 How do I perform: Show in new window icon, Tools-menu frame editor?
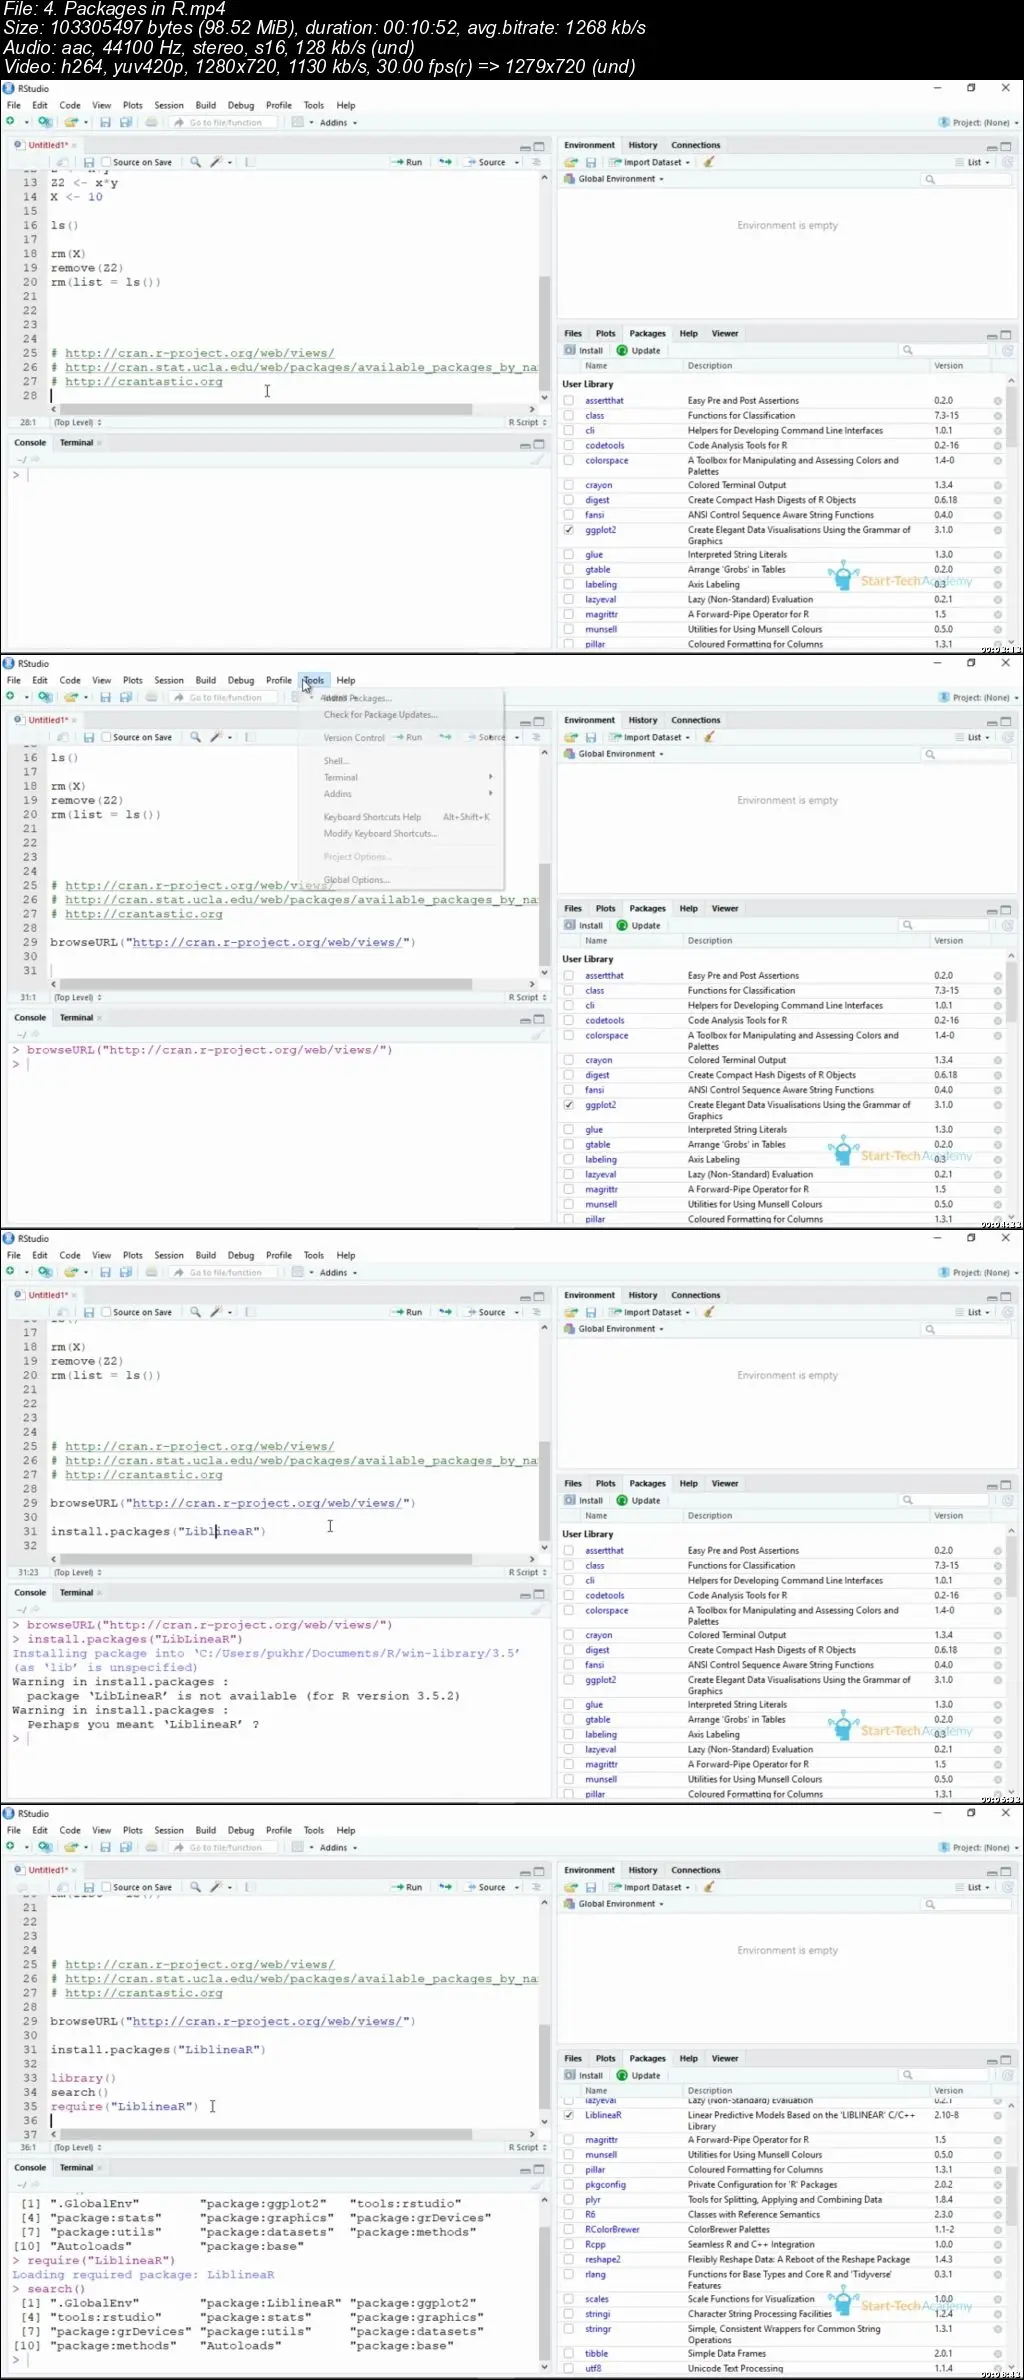coord(63,737)
